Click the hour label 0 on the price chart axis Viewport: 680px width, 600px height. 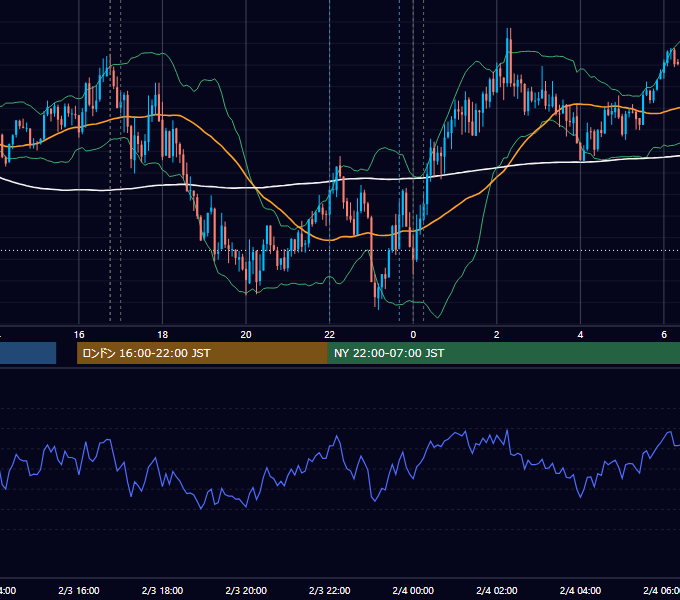click(413, 335)
